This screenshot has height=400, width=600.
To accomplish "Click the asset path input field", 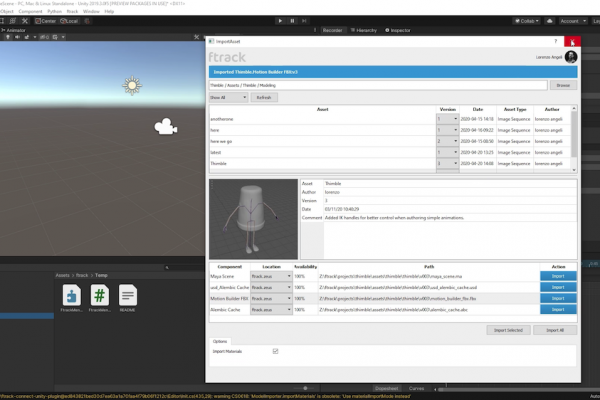I will [x=378, y=85].
